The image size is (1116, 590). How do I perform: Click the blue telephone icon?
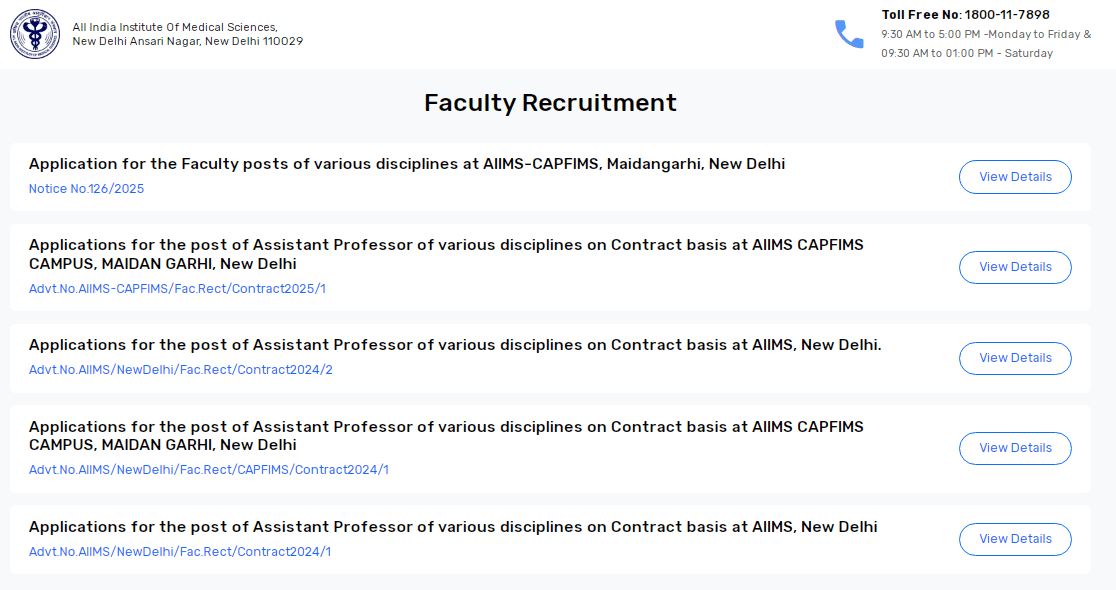pyautogui.click(x=849, y=34)
